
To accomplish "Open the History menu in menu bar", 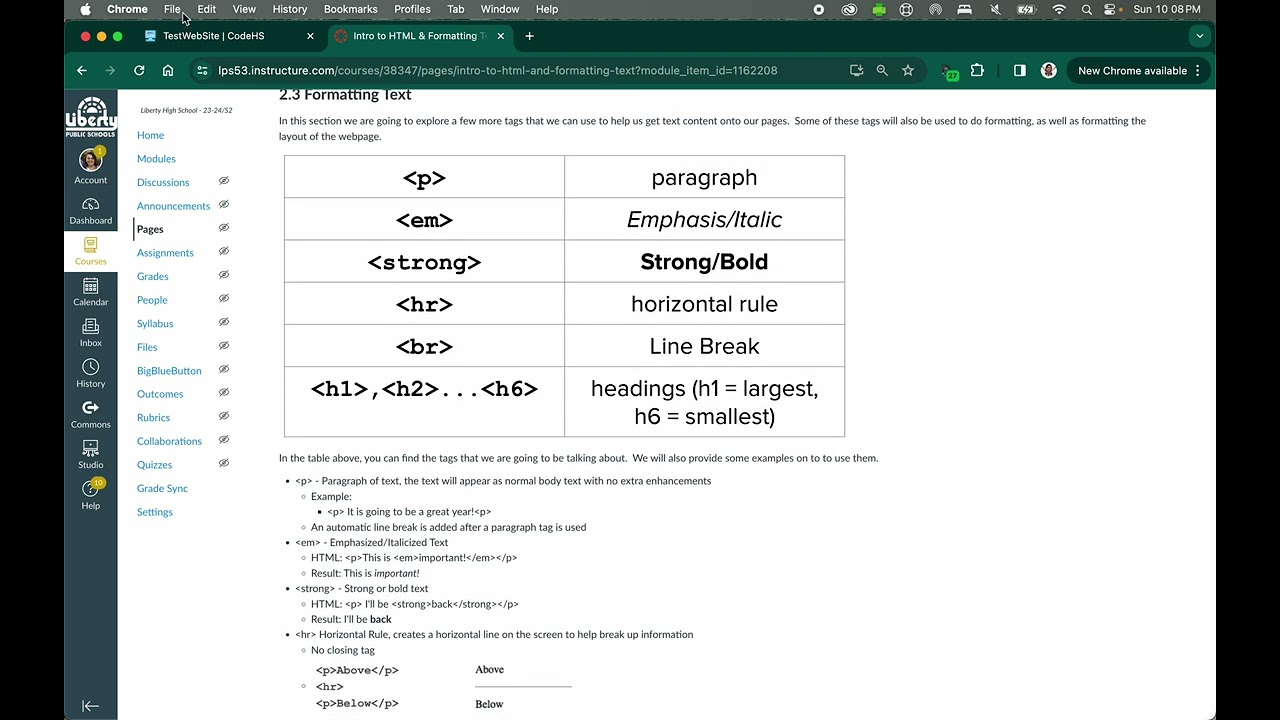I will [x=290, y=9].
